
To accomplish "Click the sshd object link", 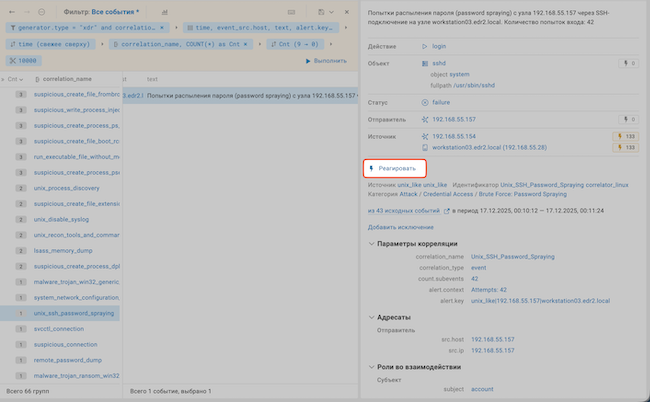I will coord(439,63).
